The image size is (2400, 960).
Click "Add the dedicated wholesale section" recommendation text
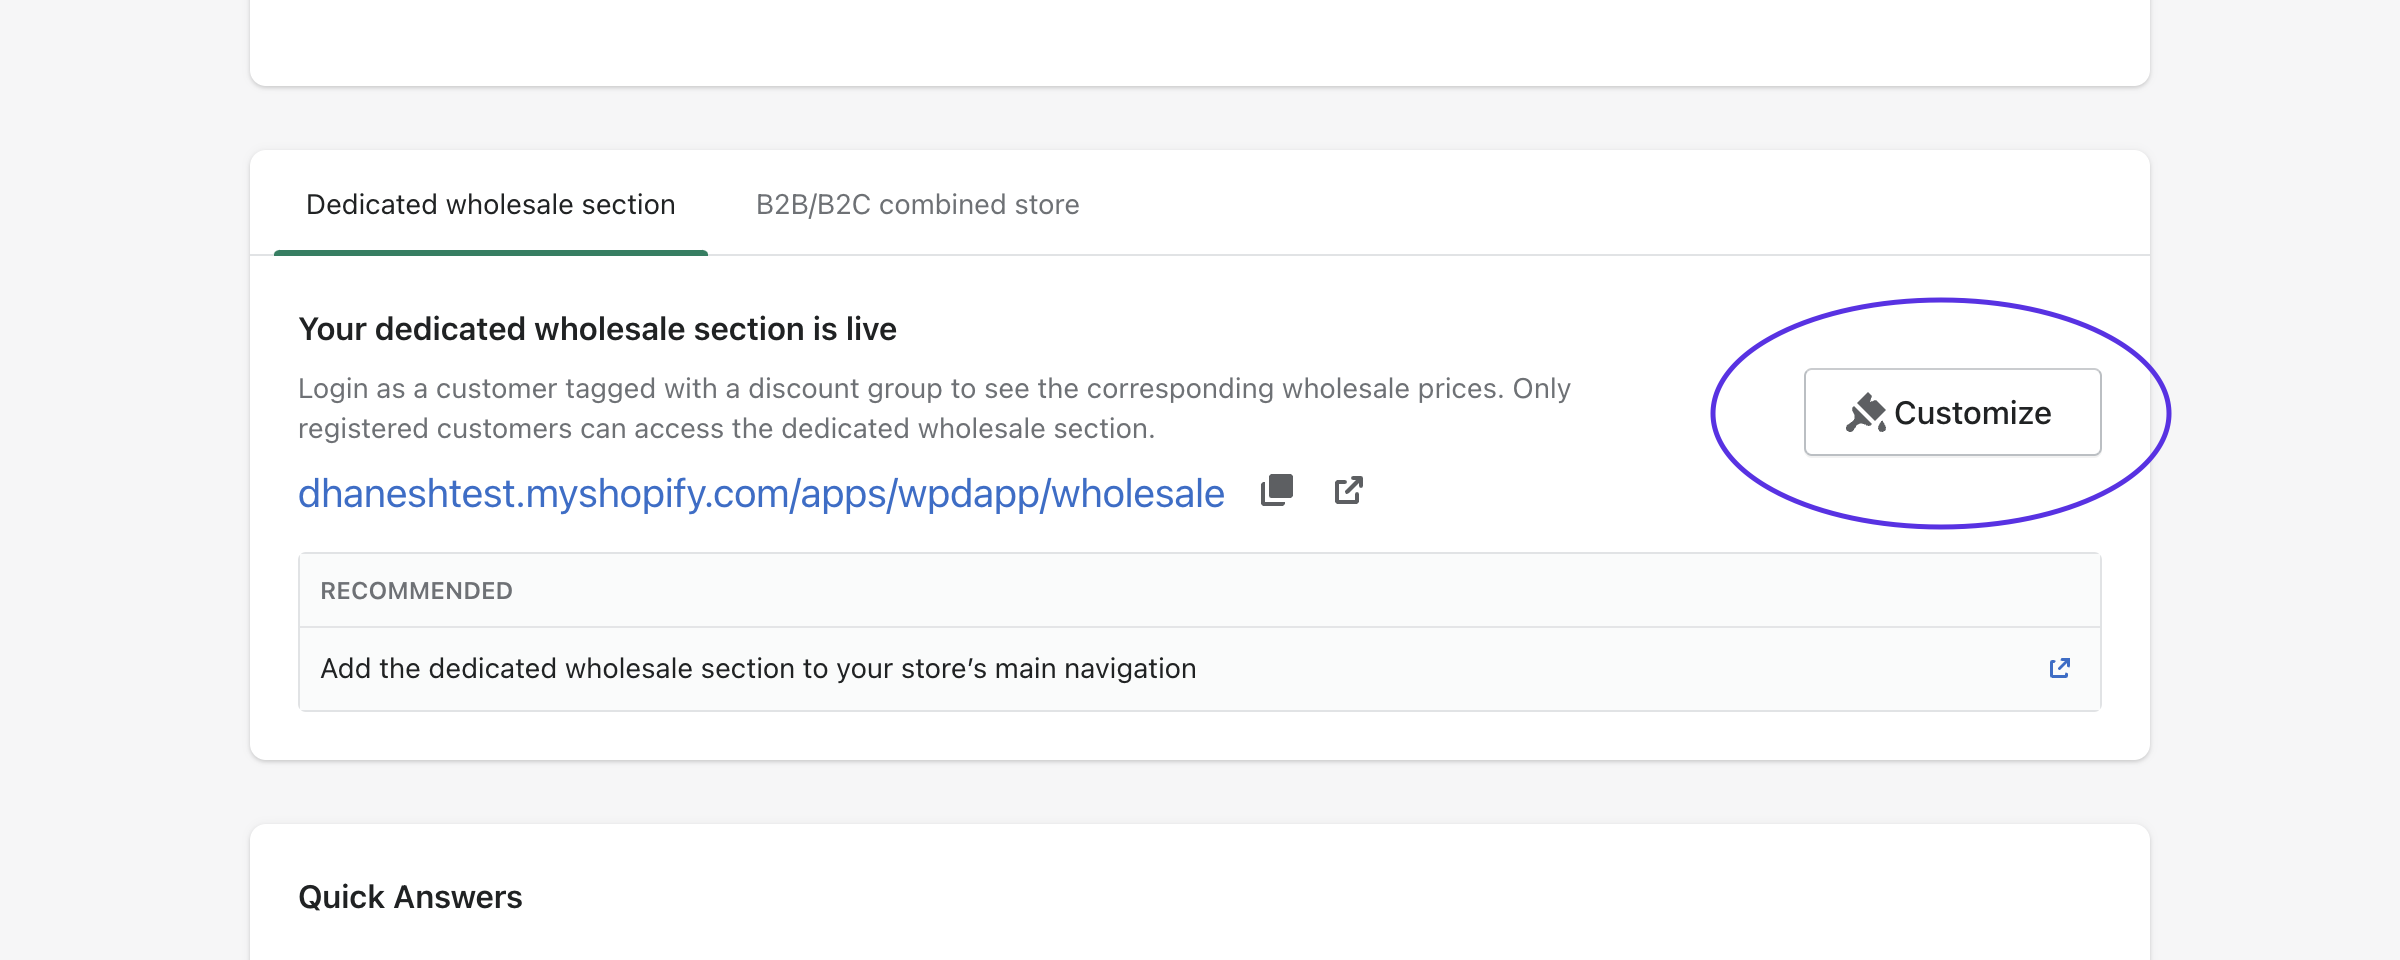[x=758, y=668]
